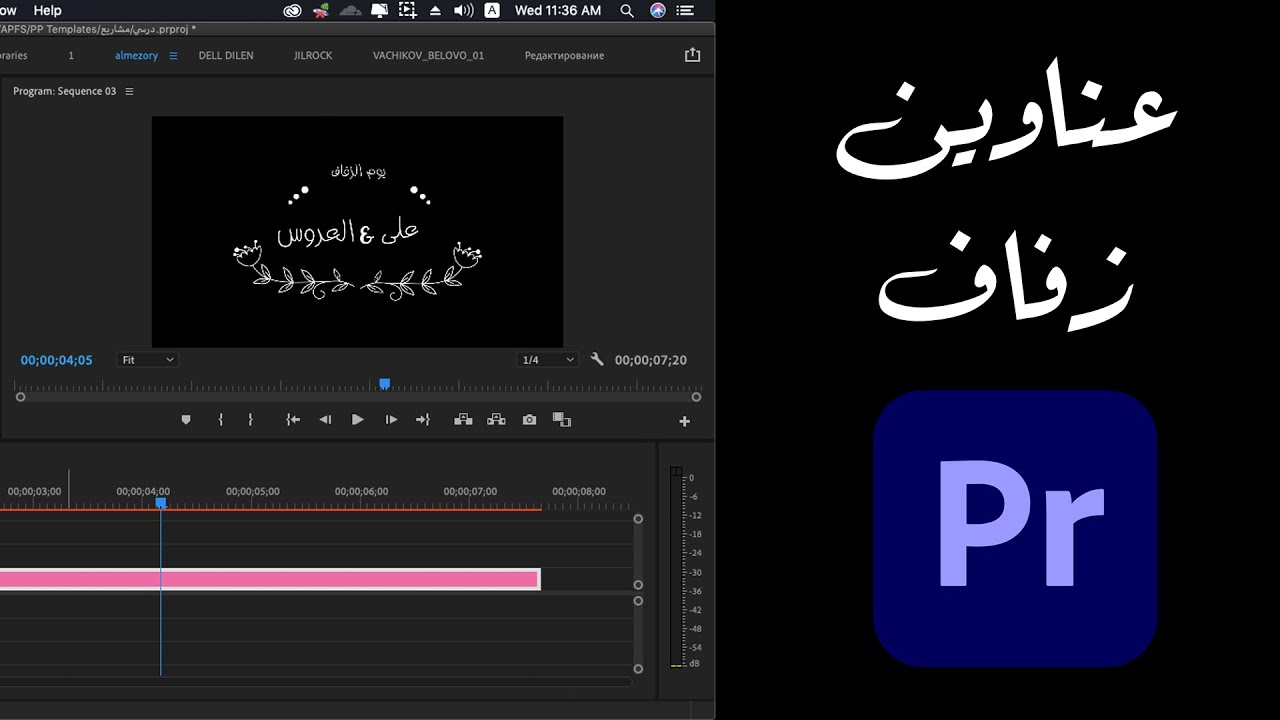
Task: Open volume control in menu bar
Action: (463, 10)
